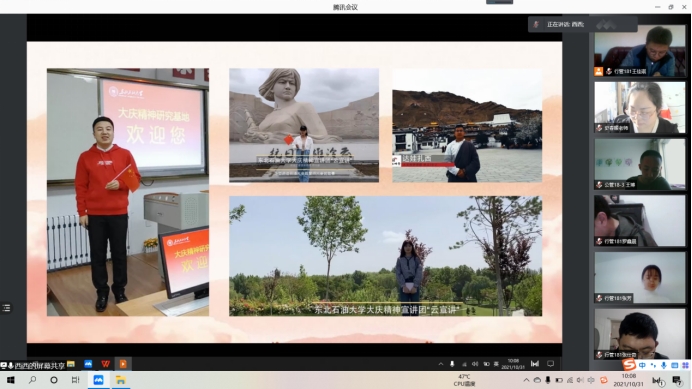The width and height of the screenshot is (692, 389).
Task: Click the Windows Start button
Action: [11, 380]
